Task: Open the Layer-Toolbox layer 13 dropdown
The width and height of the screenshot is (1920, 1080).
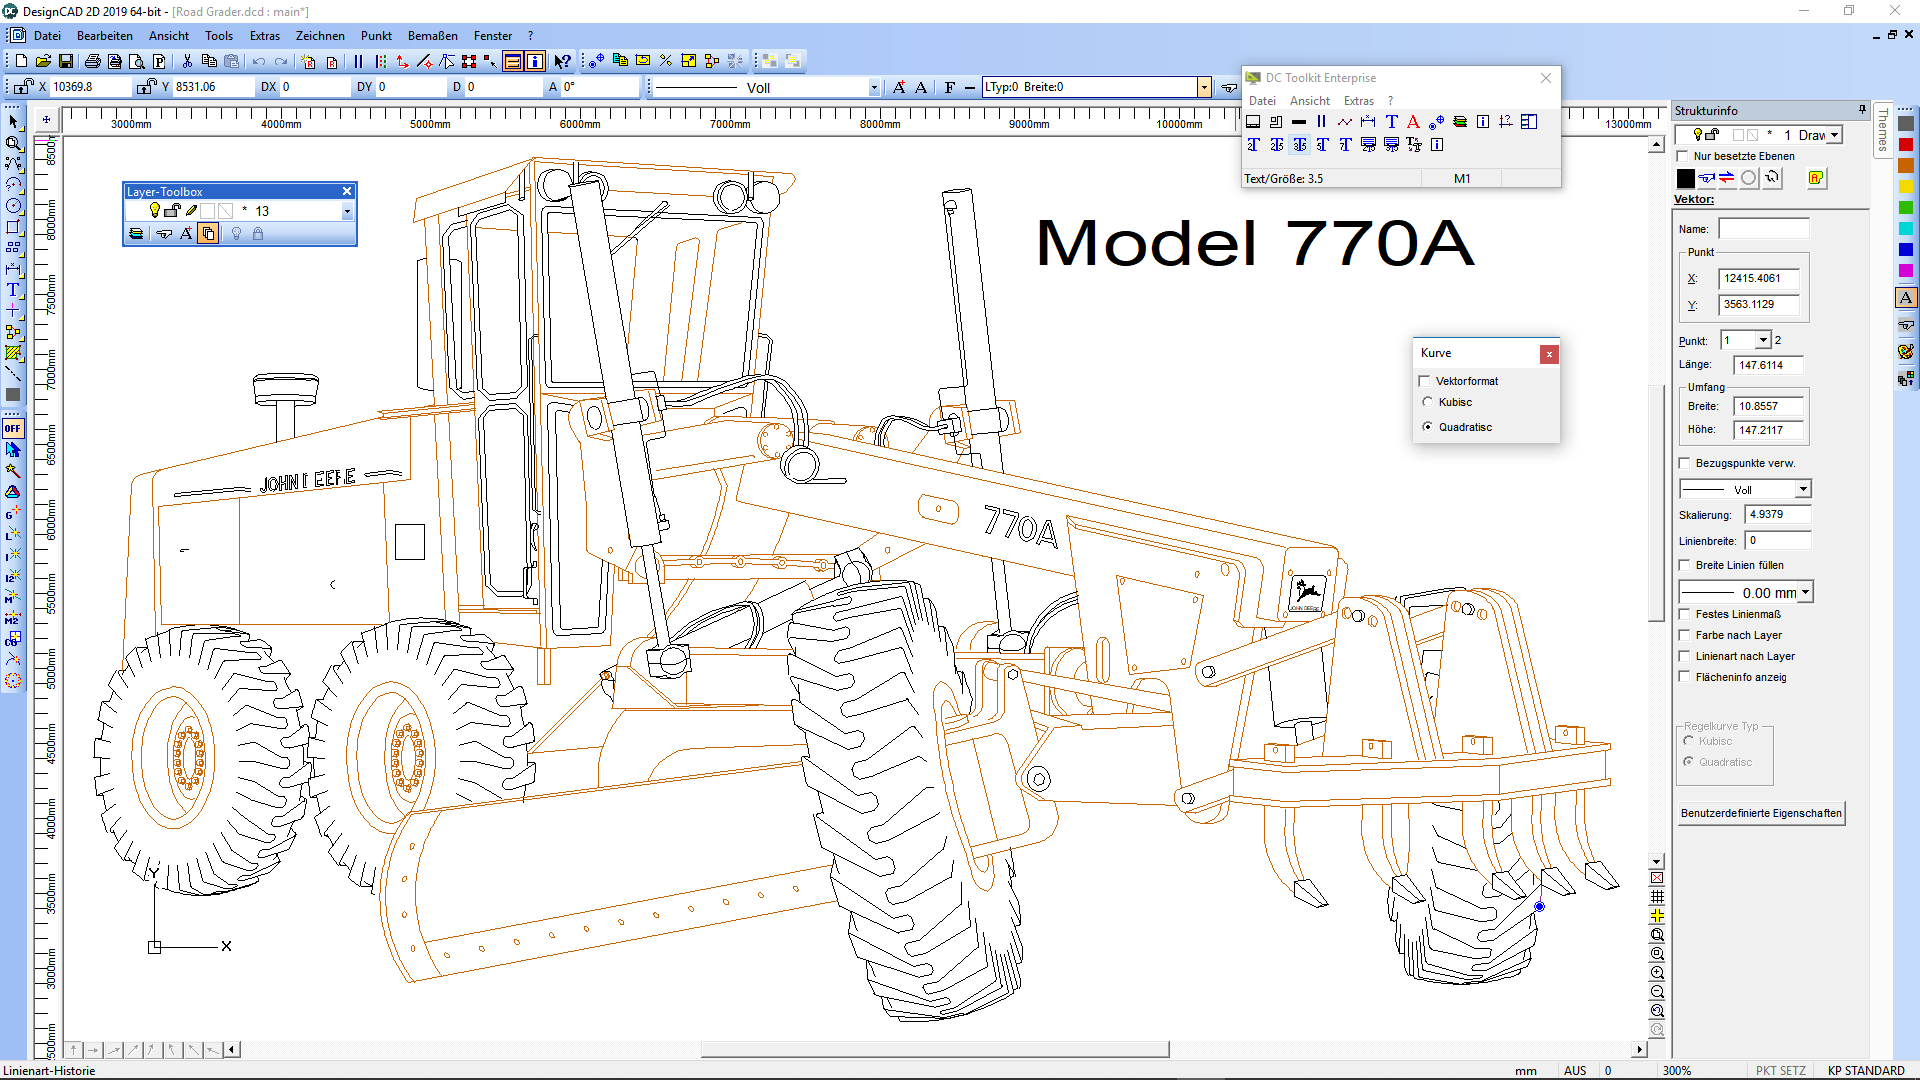Action: click(x=347, y=211)
